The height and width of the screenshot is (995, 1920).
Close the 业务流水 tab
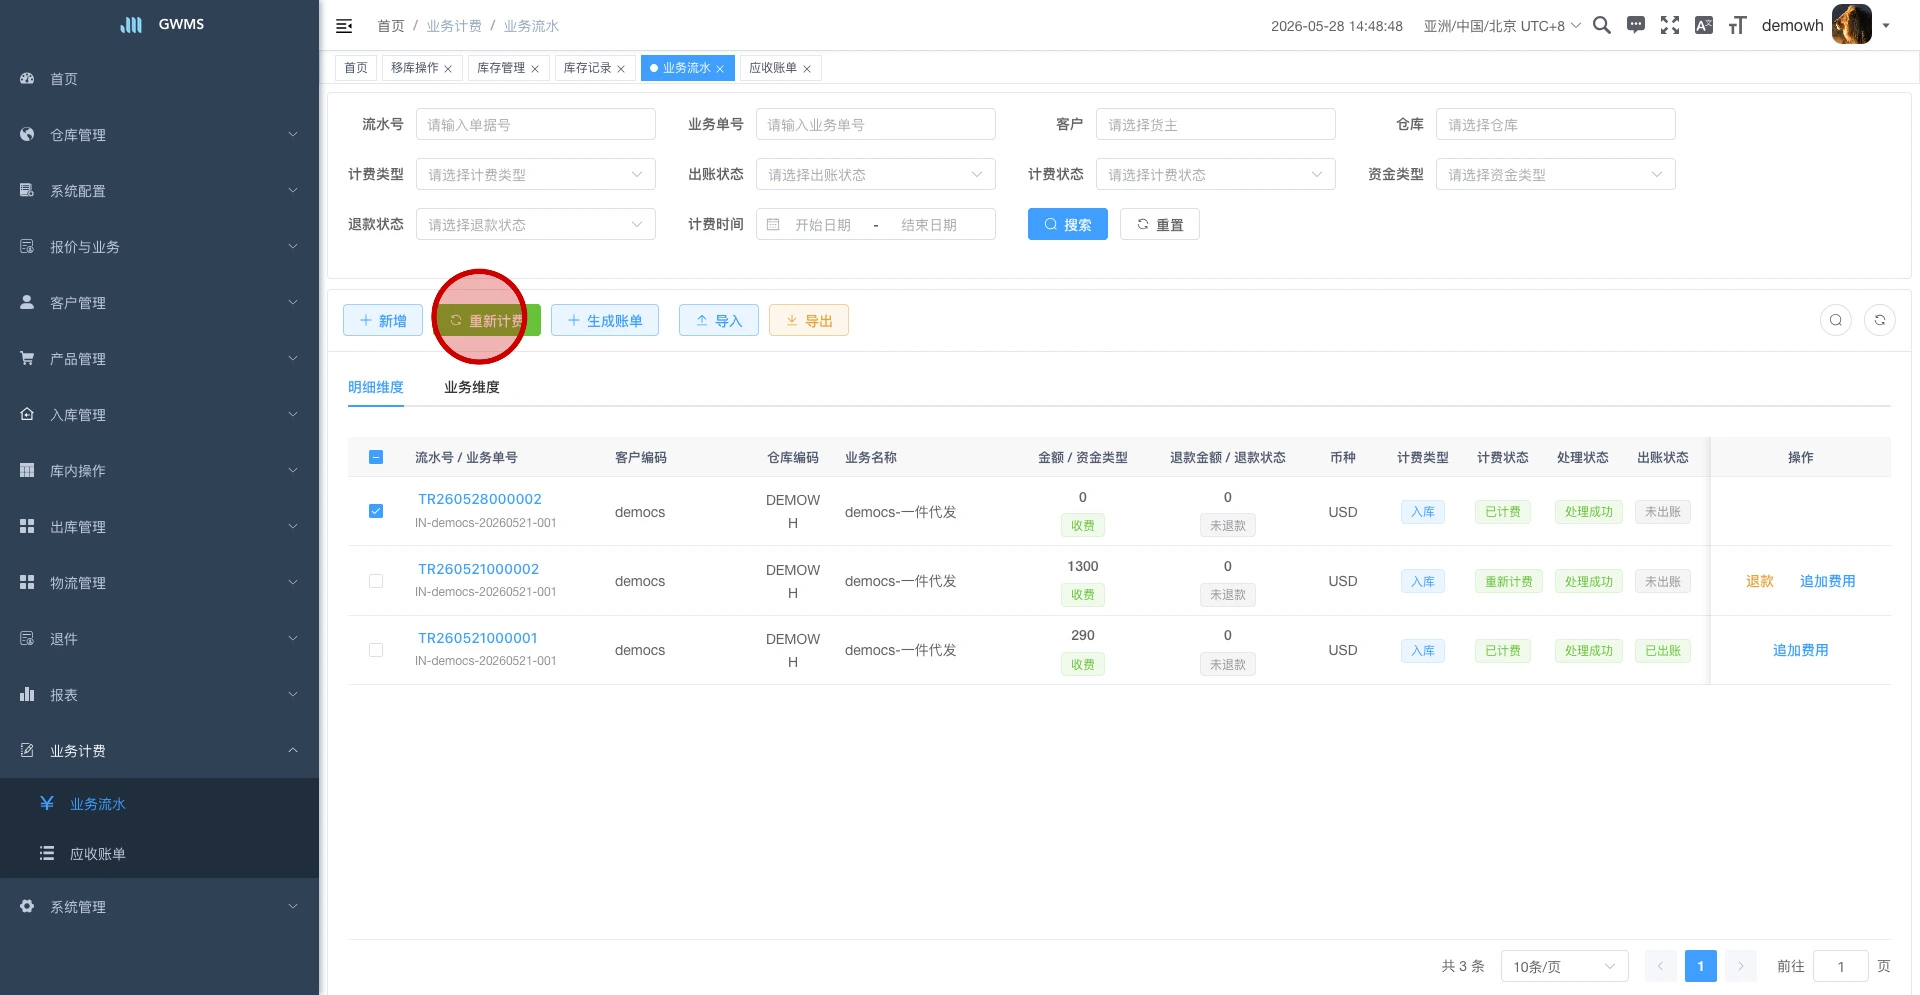720,69
